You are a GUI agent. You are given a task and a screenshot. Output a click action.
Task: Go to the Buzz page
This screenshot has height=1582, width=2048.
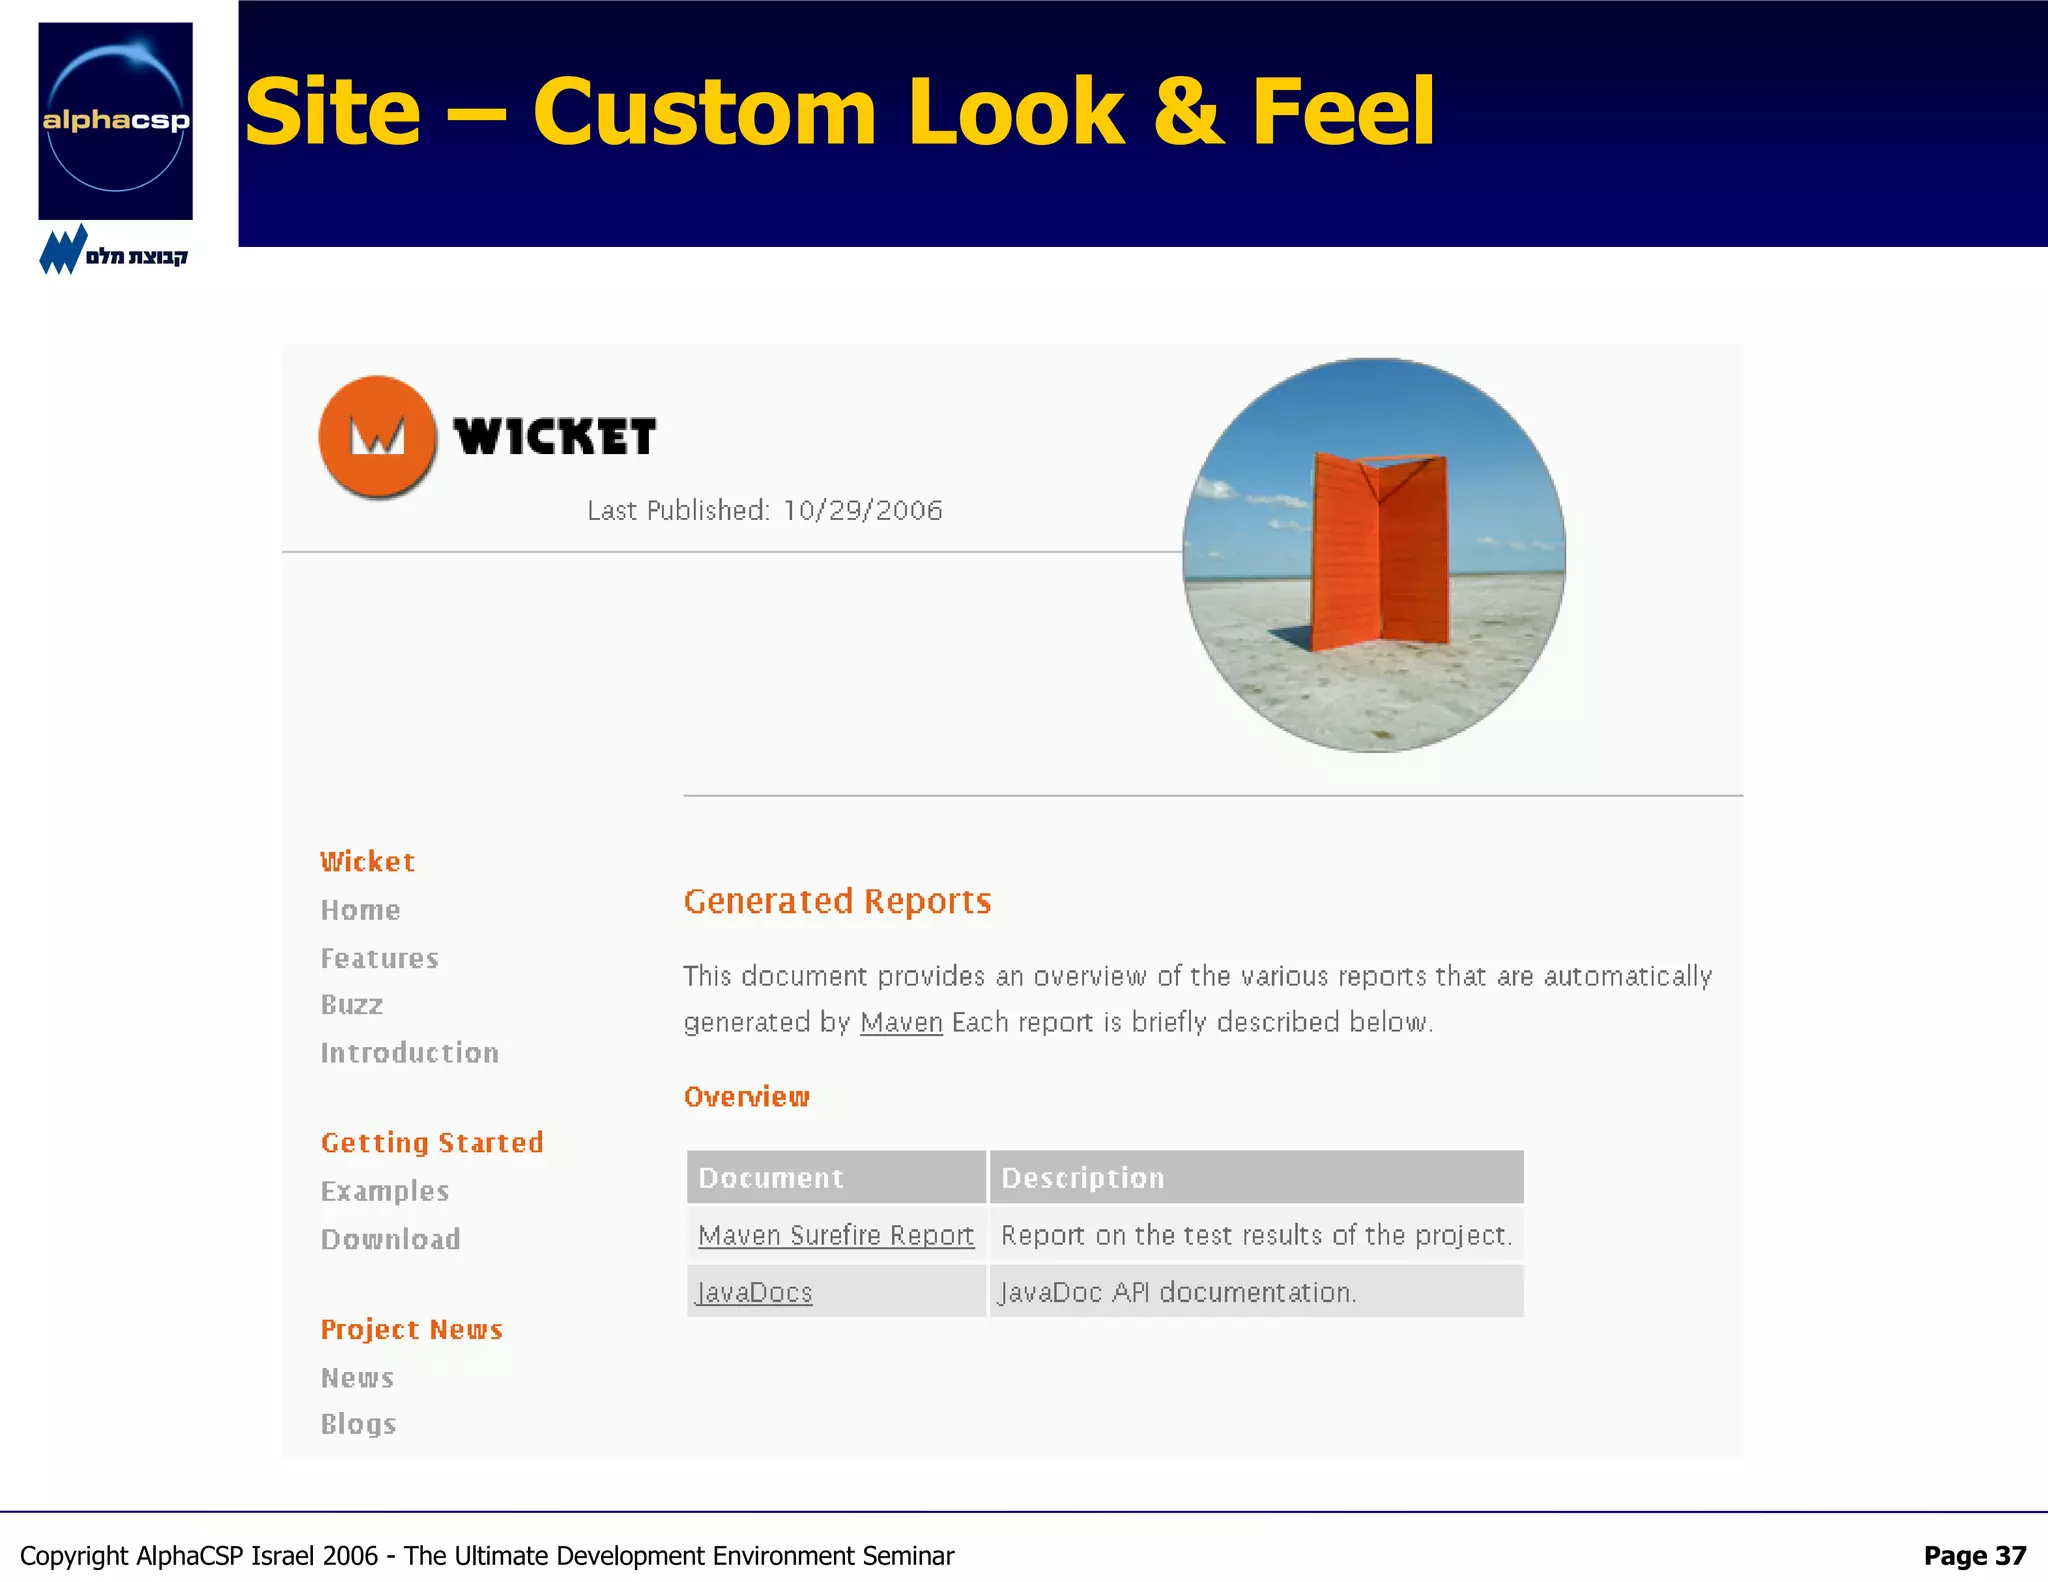pos(352,1004)
